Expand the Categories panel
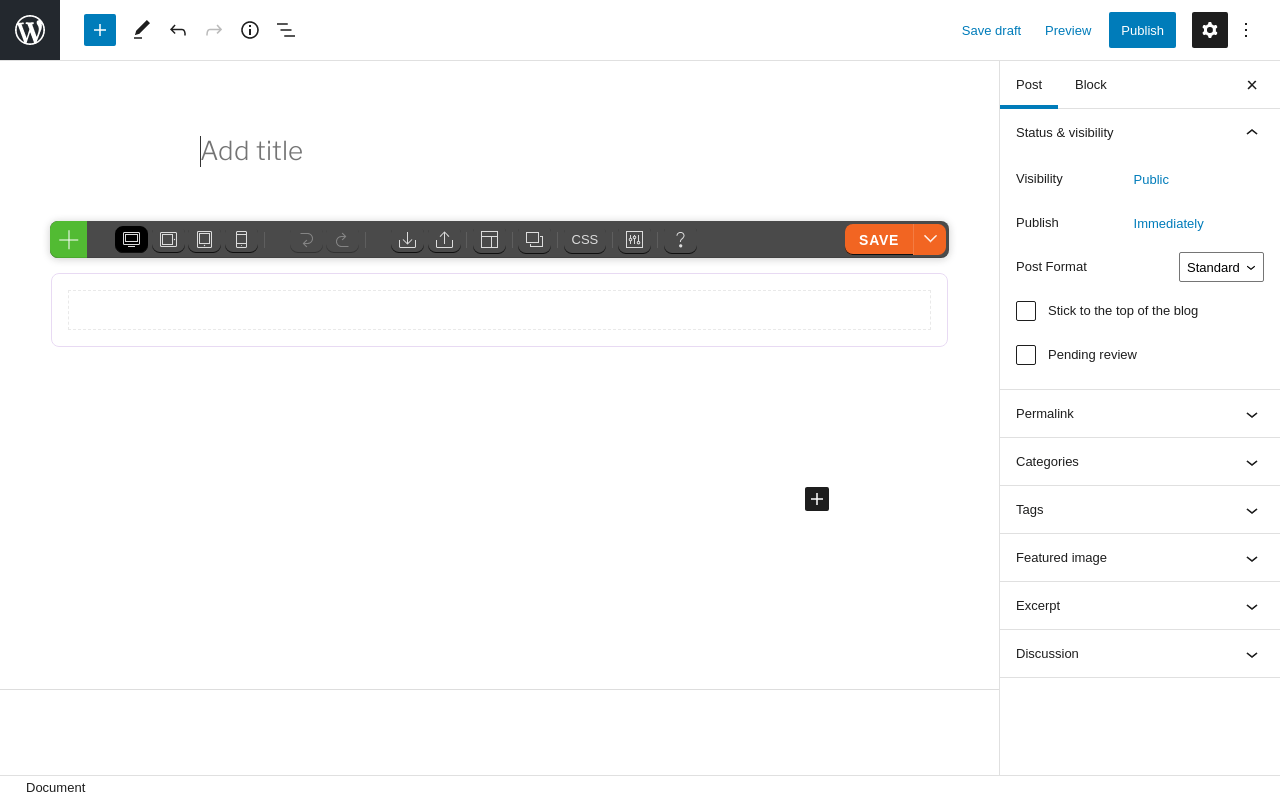Viewport: 1280px width, 800px height. click(1140, 462)
